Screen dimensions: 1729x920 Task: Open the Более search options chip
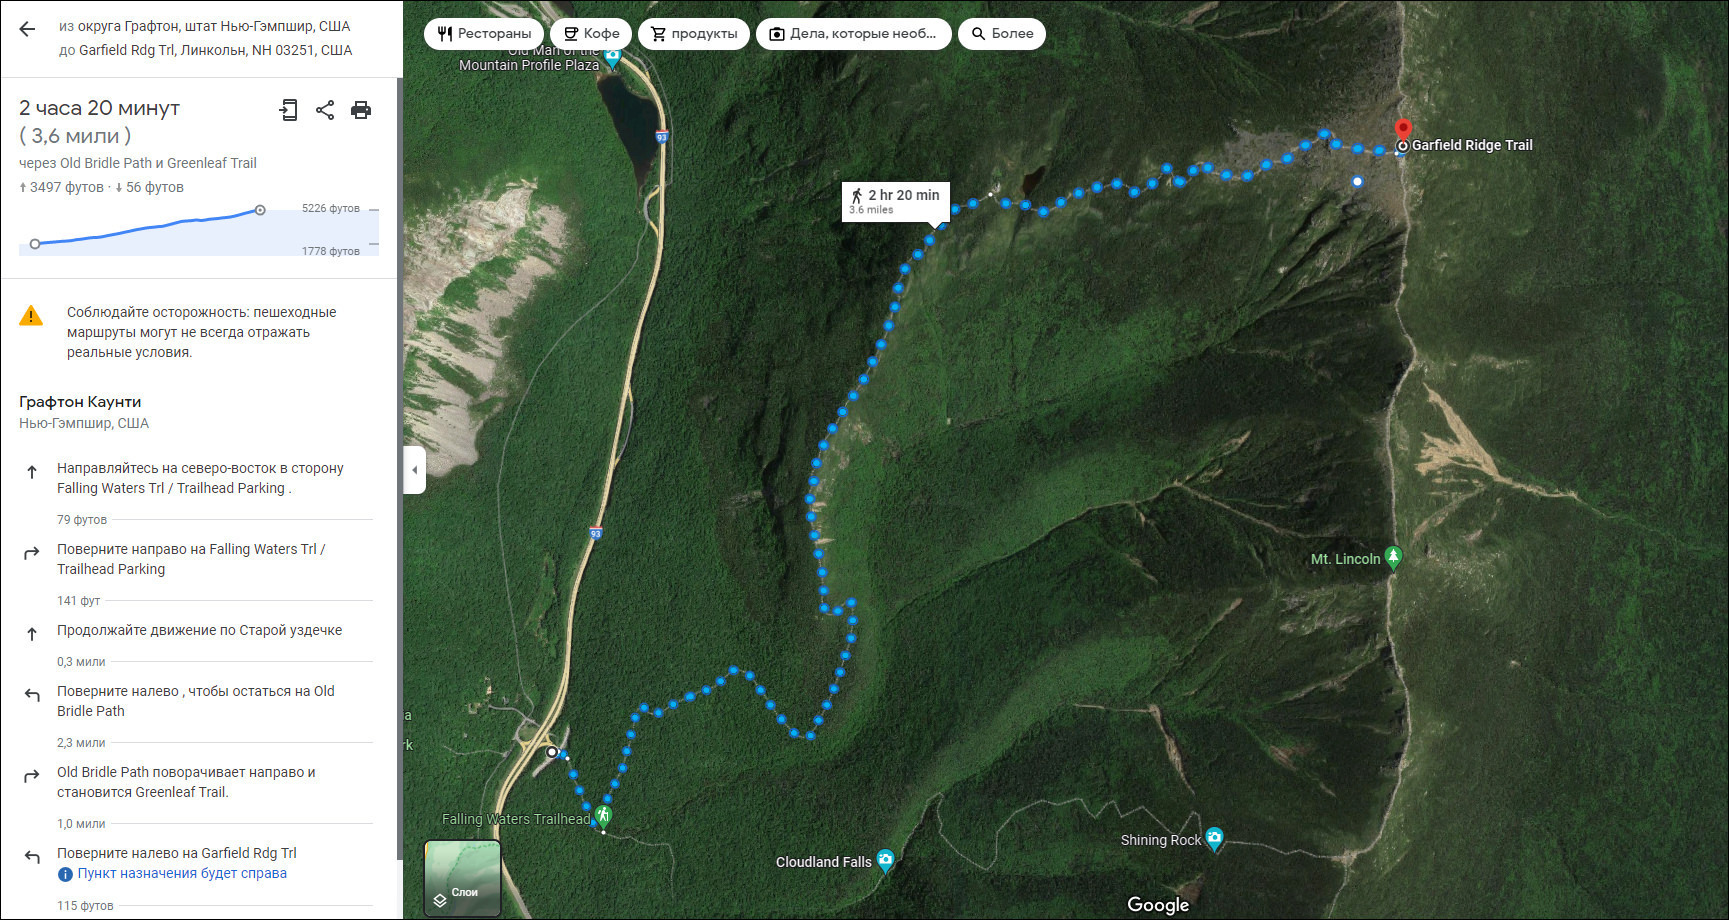pos(1002,33)
